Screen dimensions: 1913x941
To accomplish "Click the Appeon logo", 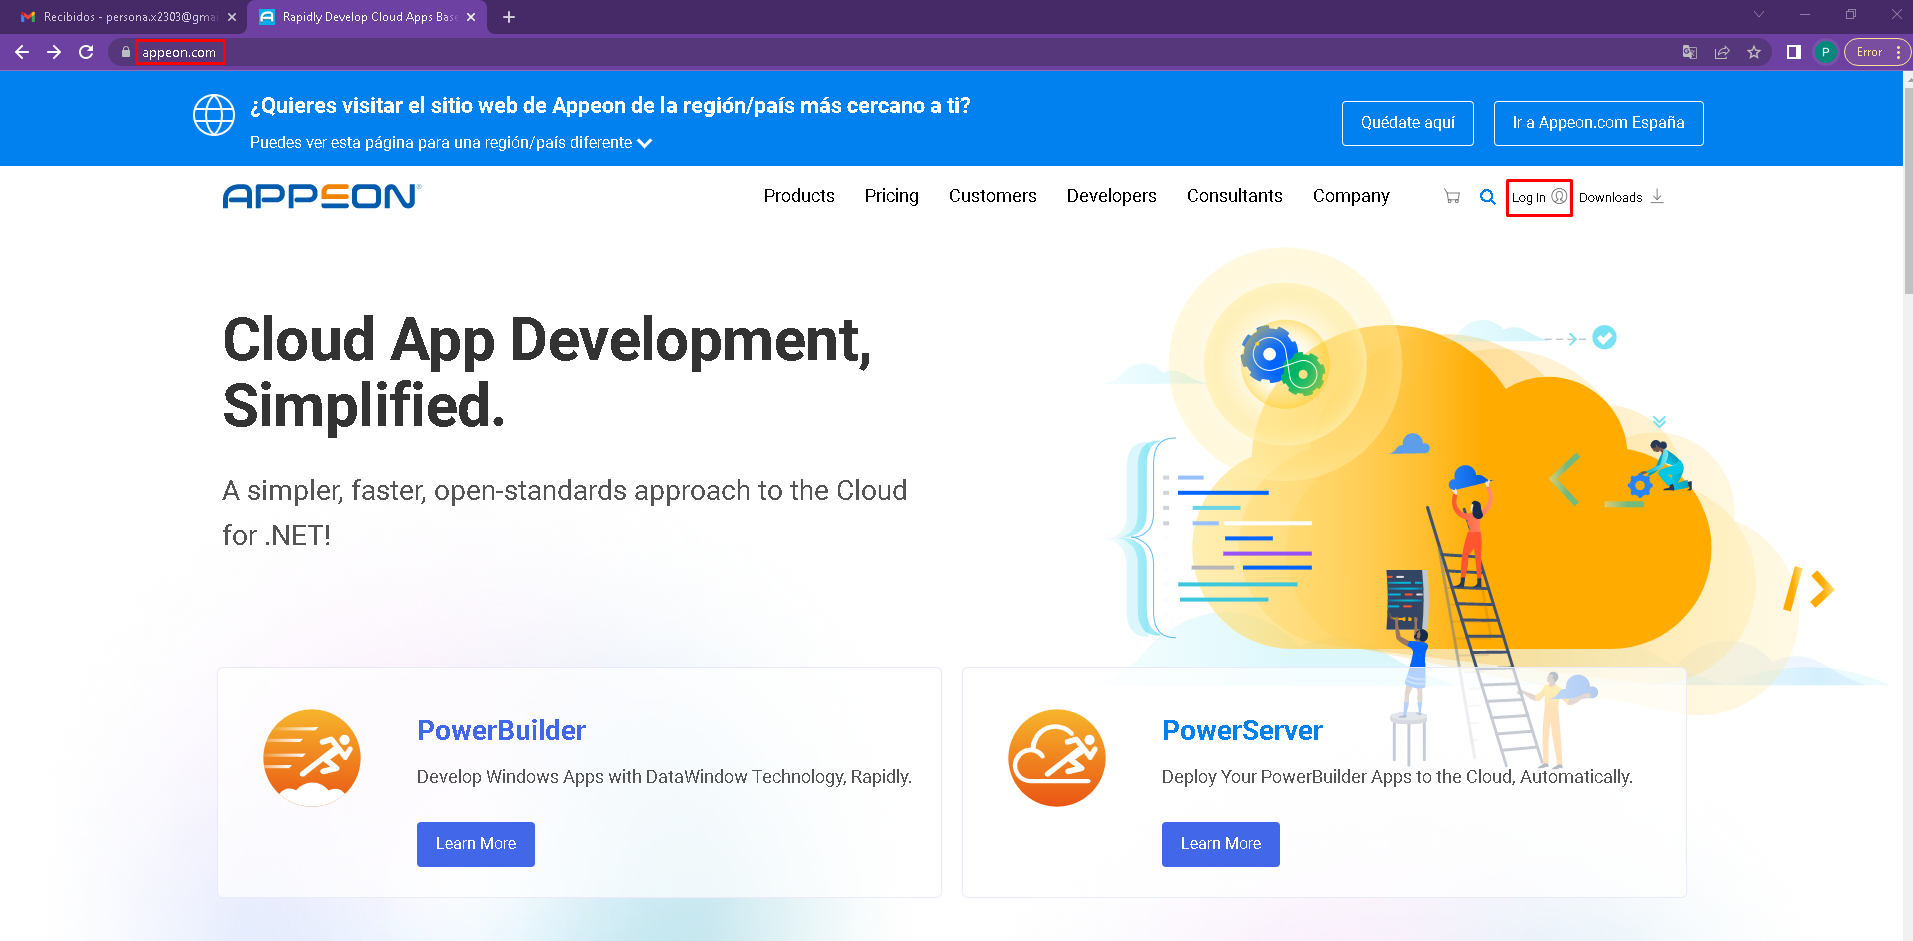I will tap(321, 196).
